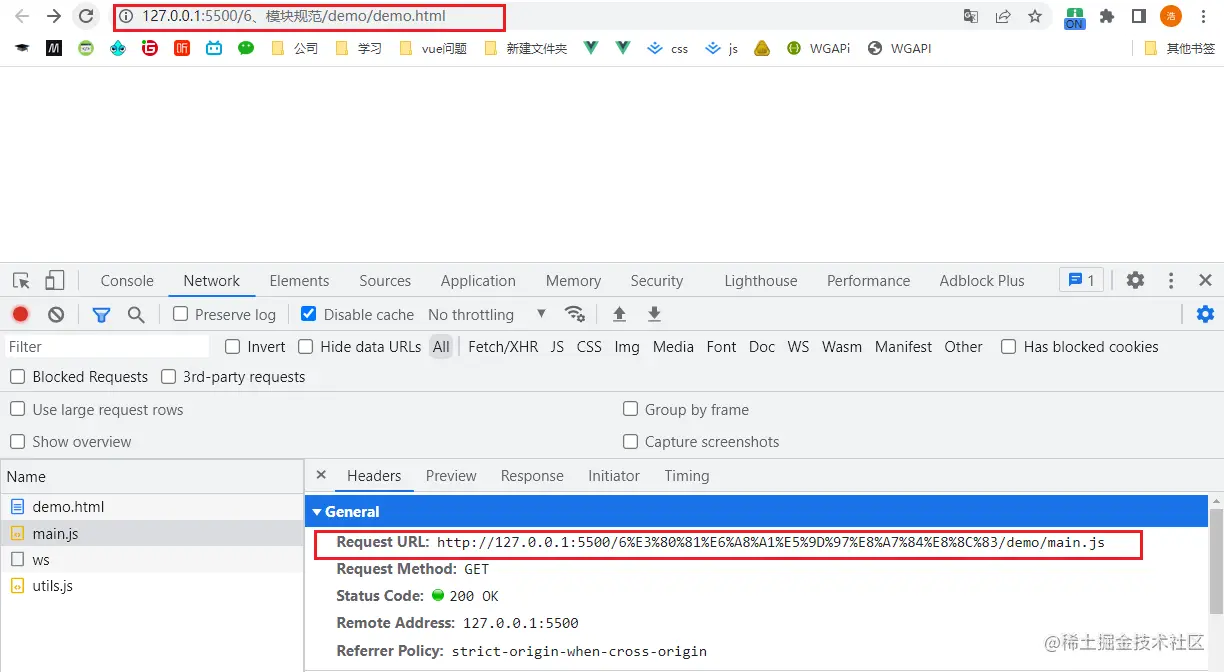Enable the Capture screenshots checkbox
The width and height of the screenshot is (1224, 672).
tap(630, 441)
